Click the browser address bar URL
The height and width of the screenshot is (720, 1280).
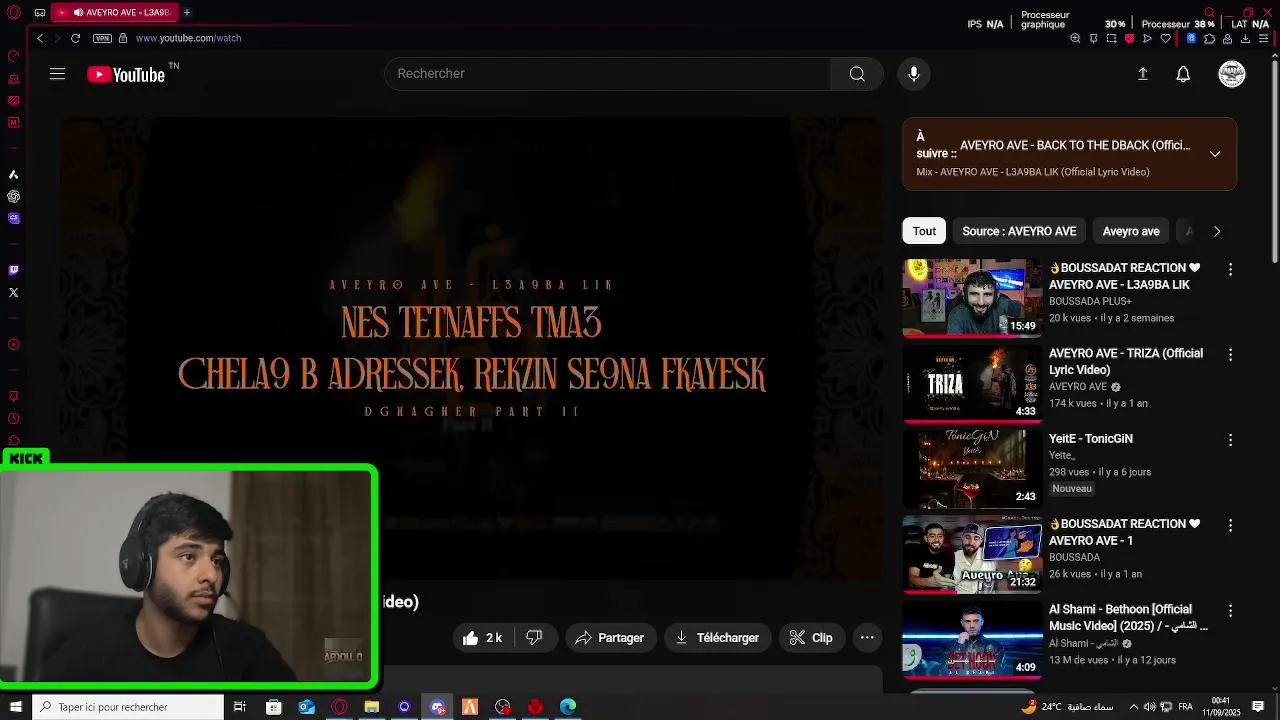[188, 38]
